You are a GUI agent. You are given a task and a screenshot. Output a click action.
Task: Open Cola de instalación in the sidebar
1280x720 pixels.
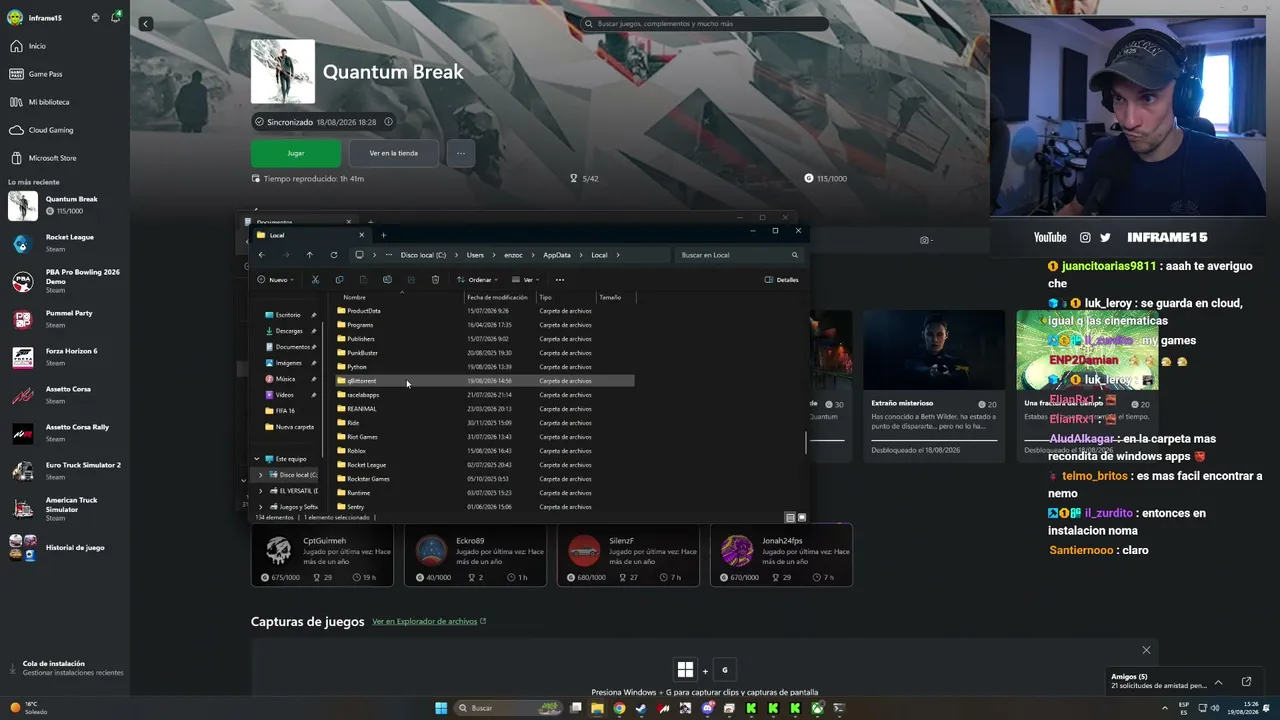point(65,668)
